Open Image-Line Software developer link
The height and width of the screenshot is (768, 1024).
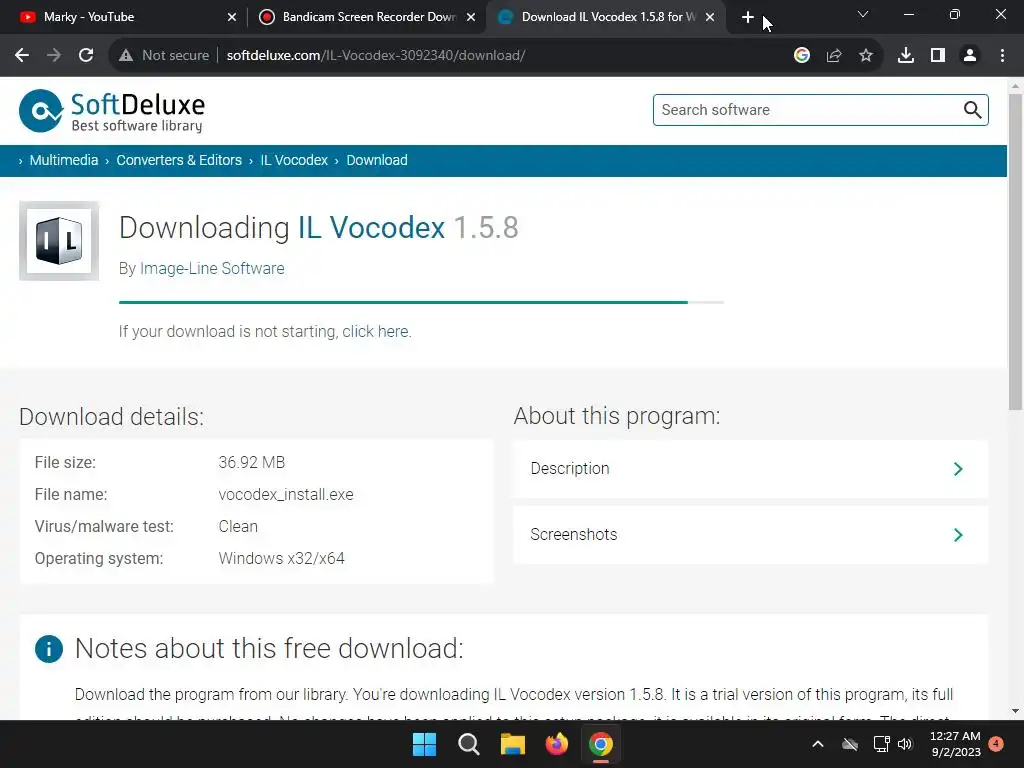[x=212, y=268]
